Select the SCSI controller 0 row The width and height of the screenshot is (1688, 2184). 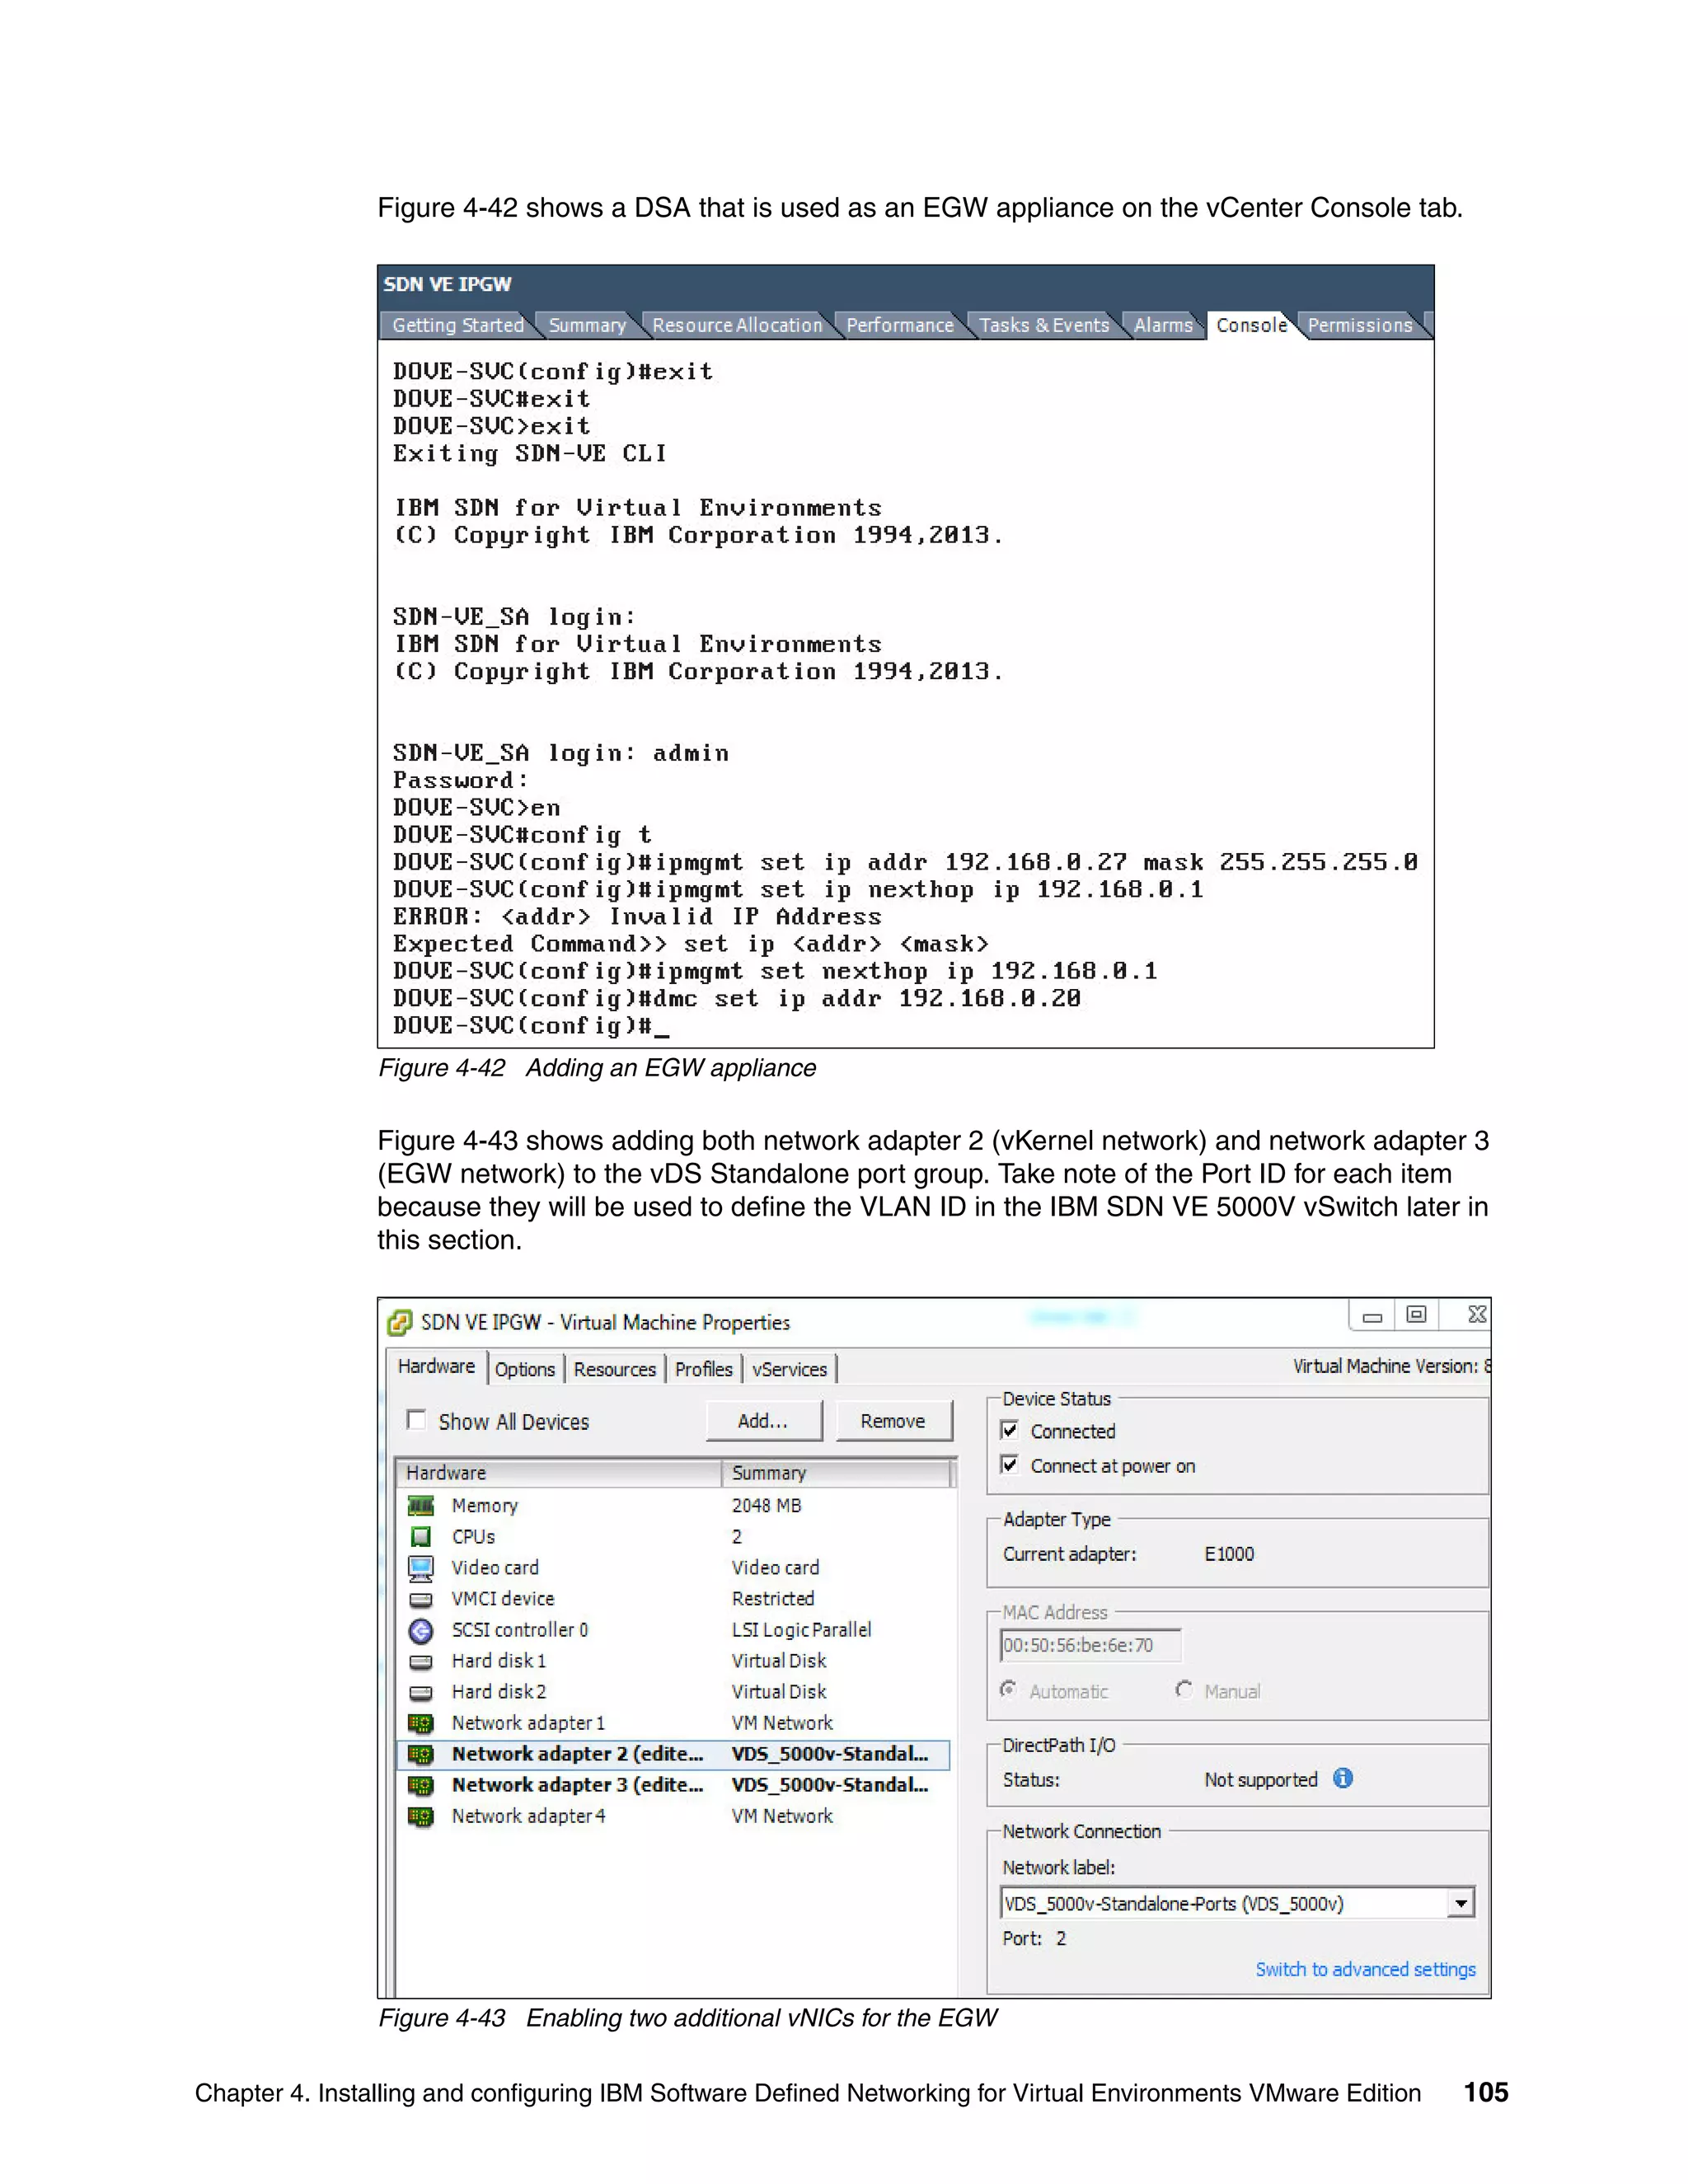click(x=673, y=1630)
